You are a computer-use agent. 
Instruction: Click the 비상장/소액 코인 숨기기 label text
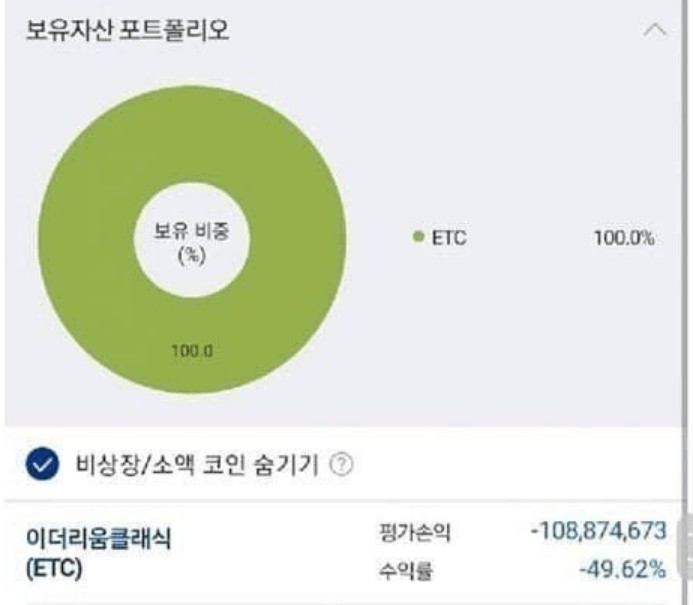(197, 465)
